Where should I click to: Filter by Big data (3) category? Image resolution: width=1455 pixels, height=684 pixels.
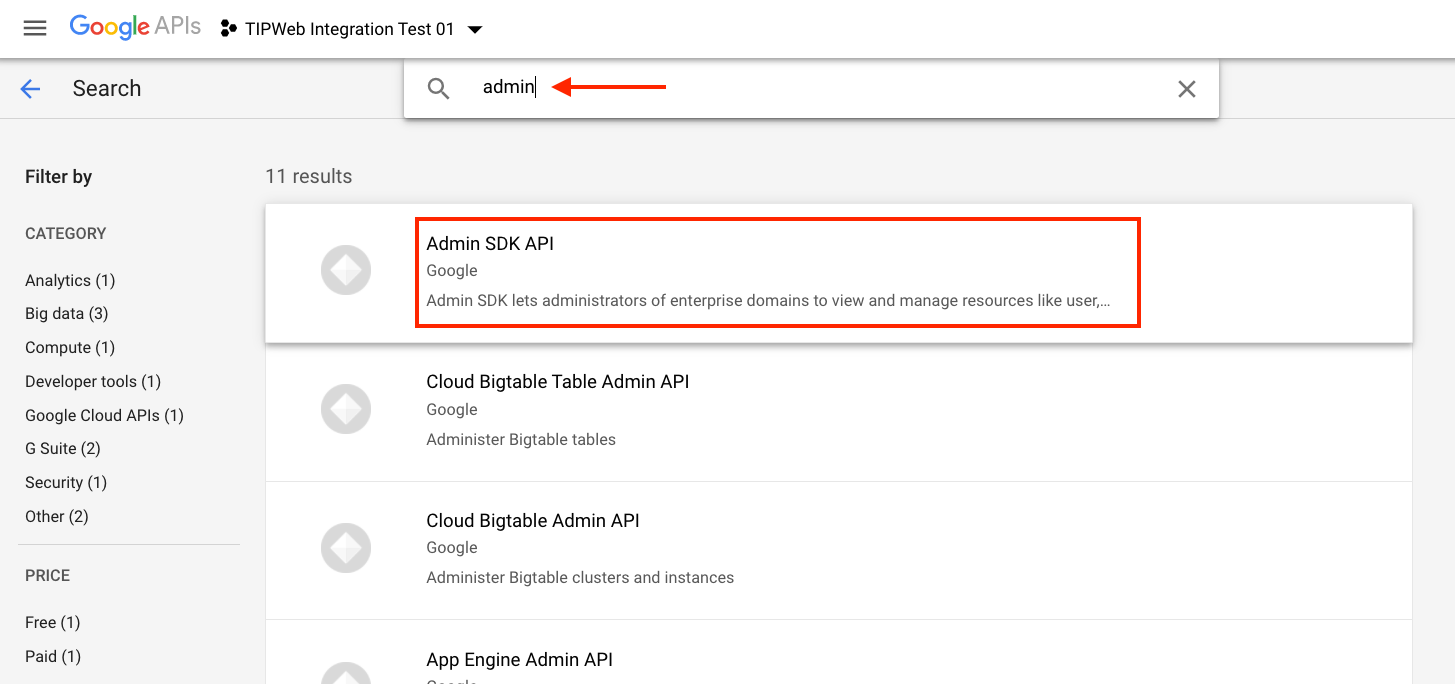pyautogui.click(x=66, y=313)
